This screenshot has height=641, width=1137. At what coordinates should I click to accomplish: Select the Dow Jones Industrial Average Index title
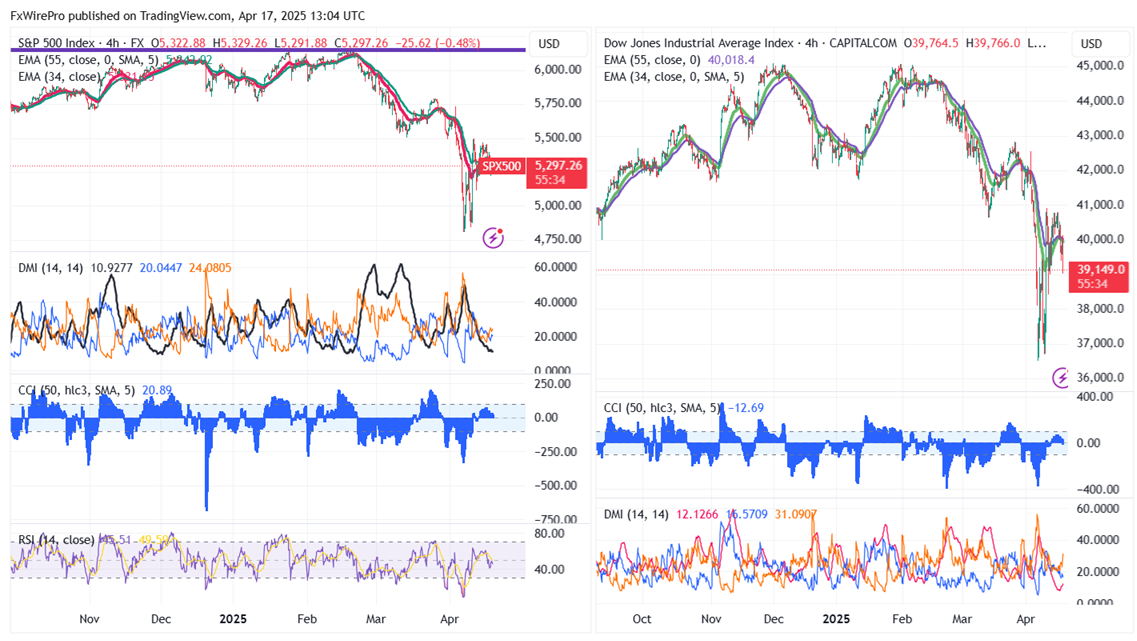[x=698, y=43]
